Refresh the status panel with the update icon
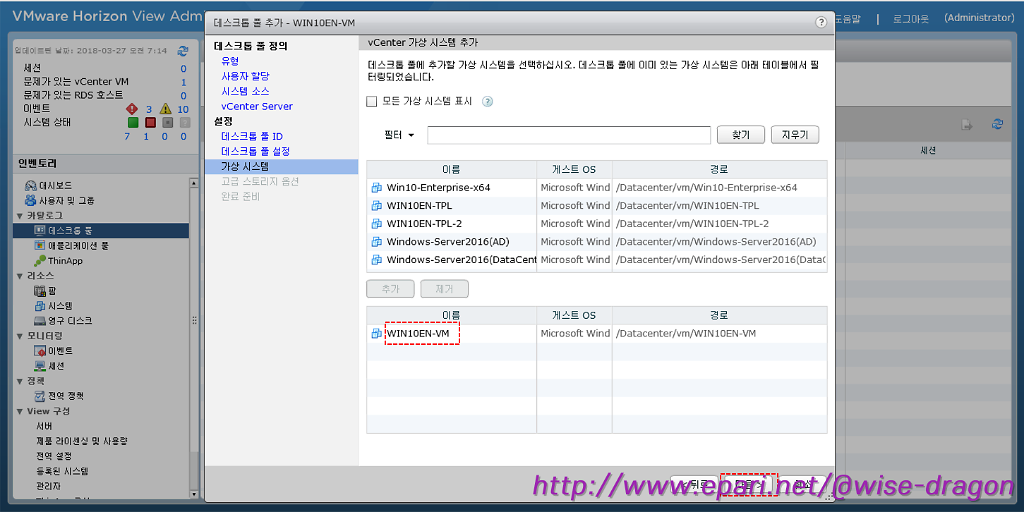The image size is (1024, 512). click(x=183, y=50)
